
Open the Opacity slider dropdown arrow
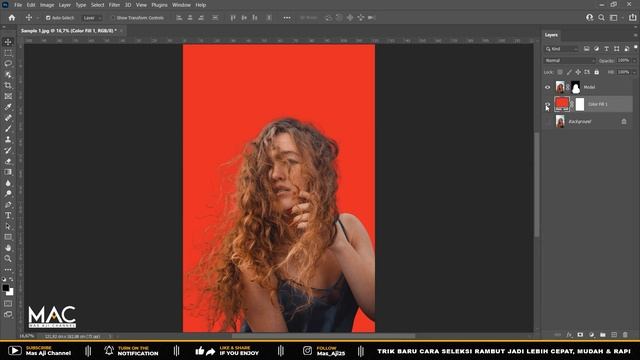[634, 60]
